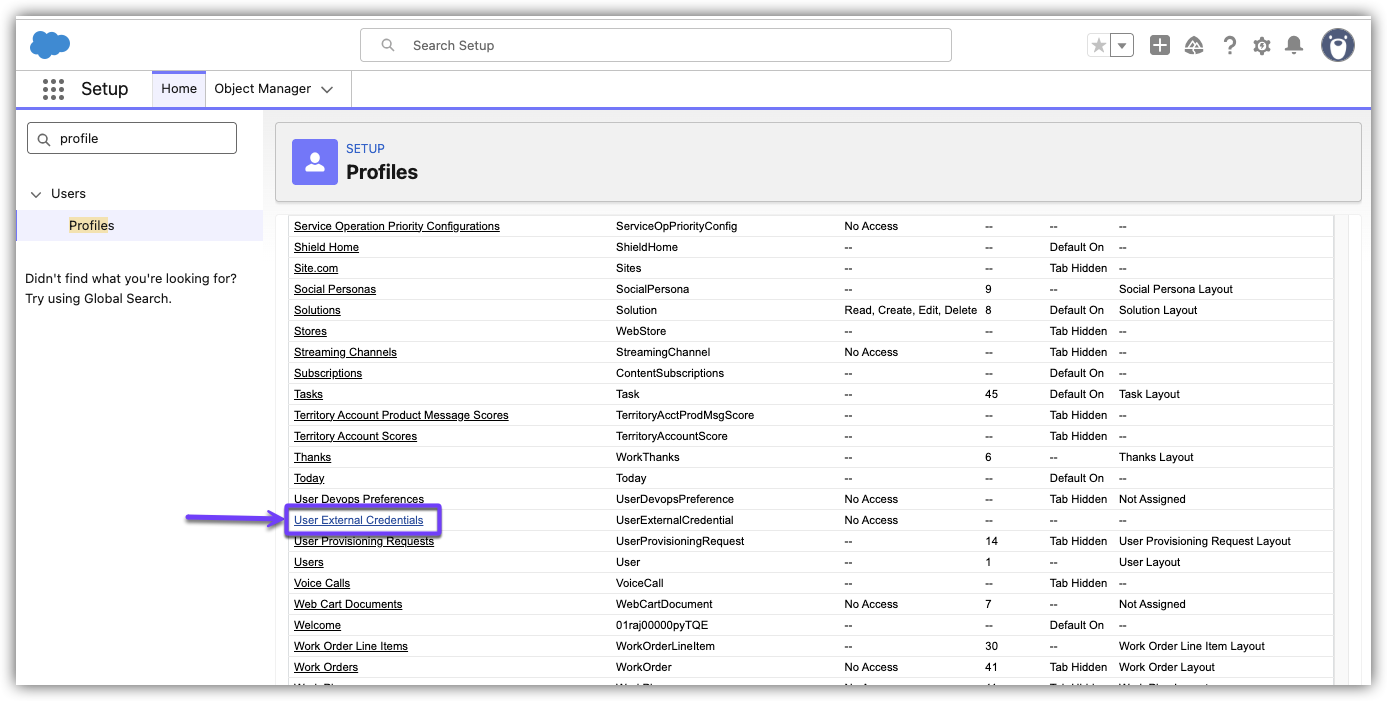Select Profiles in the setup tree
Viewport: 1387px width, 701px height.
click(91, 226)
